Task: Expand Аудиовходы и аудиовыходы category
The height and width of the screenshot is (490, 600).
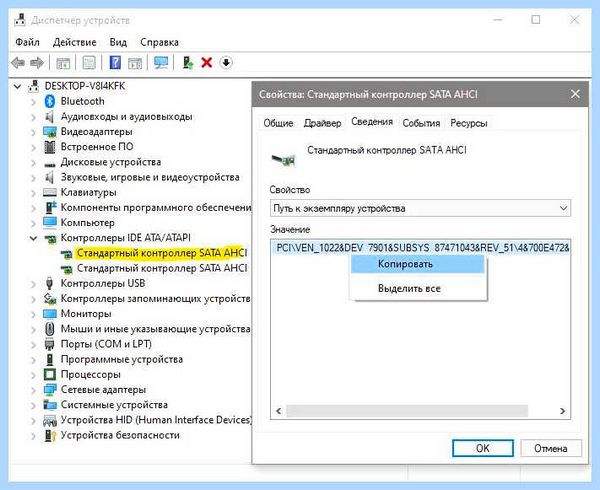Action: 33,117
